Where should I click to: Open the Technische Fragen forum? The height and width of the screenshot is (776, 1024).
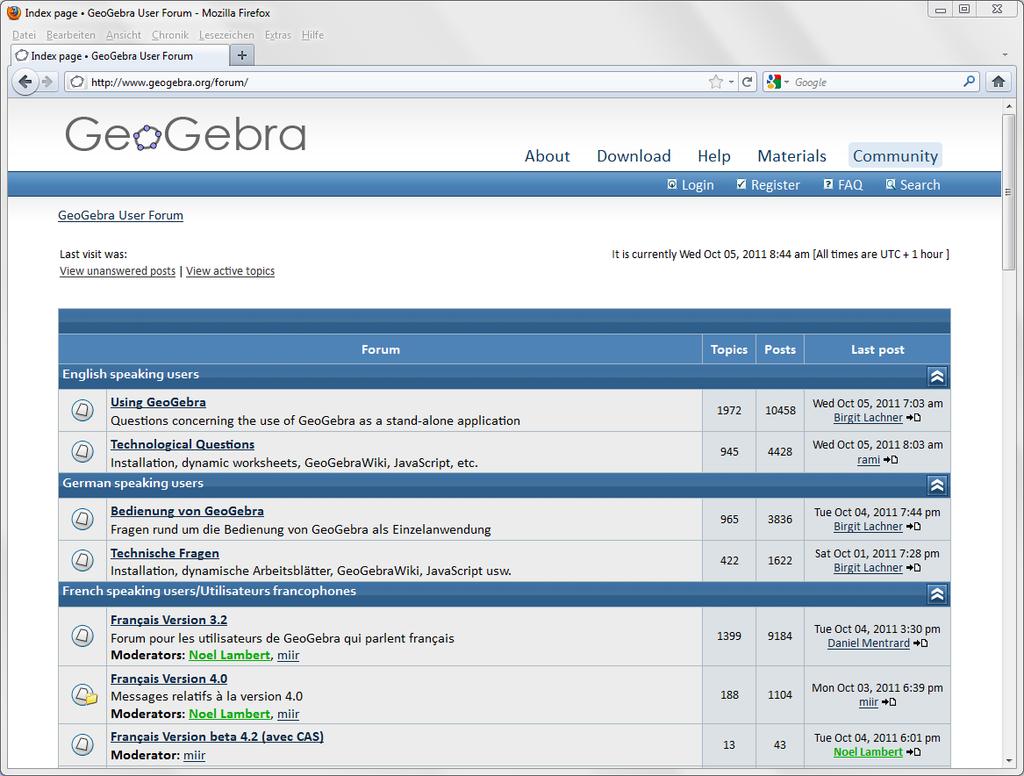click(x=165, y=553)
